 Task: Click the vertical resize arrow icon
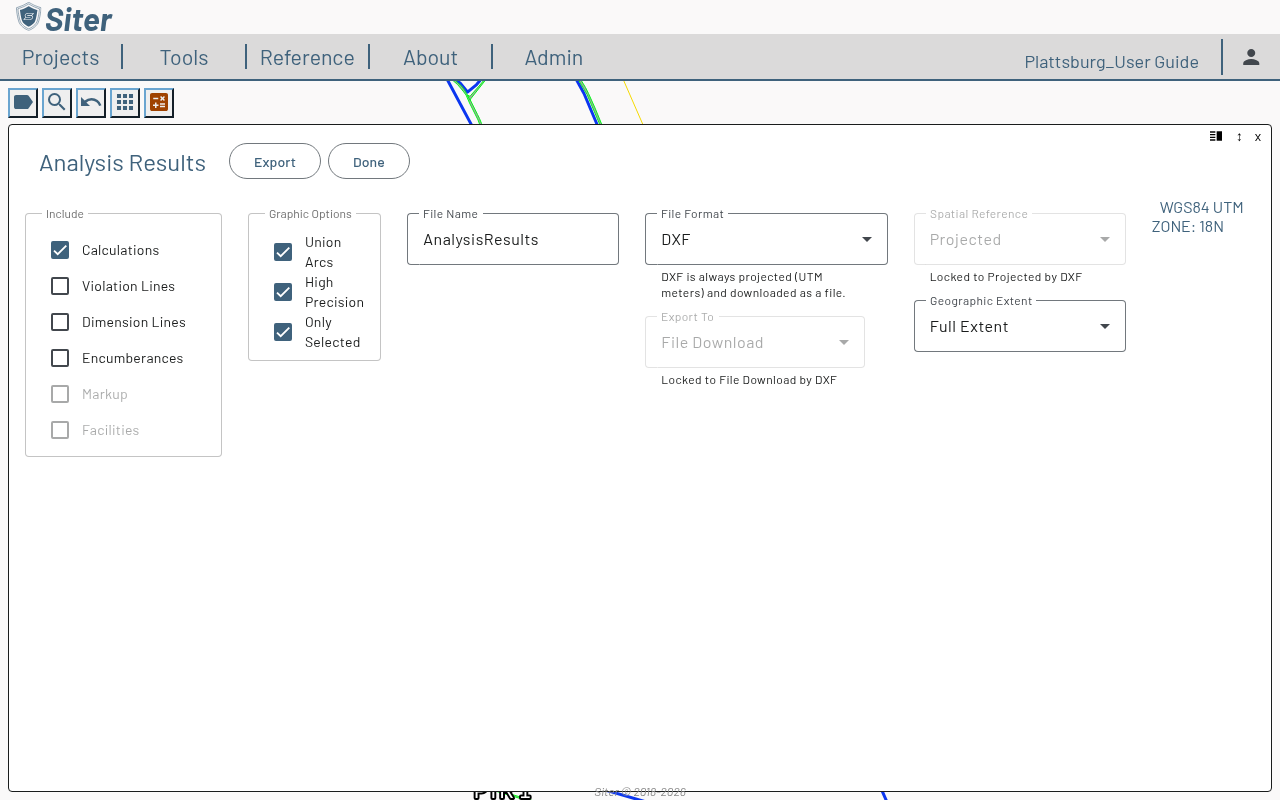(1239, 137)
